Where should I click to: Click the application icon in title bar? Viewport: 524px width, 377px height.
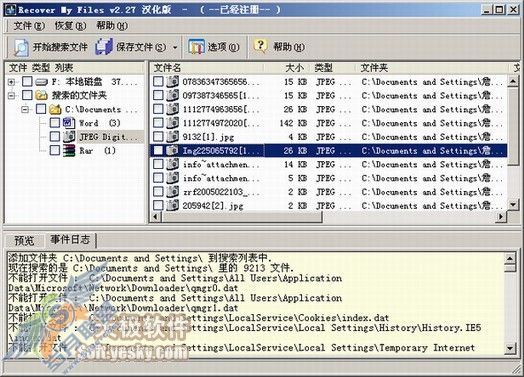tap(10, 10)
